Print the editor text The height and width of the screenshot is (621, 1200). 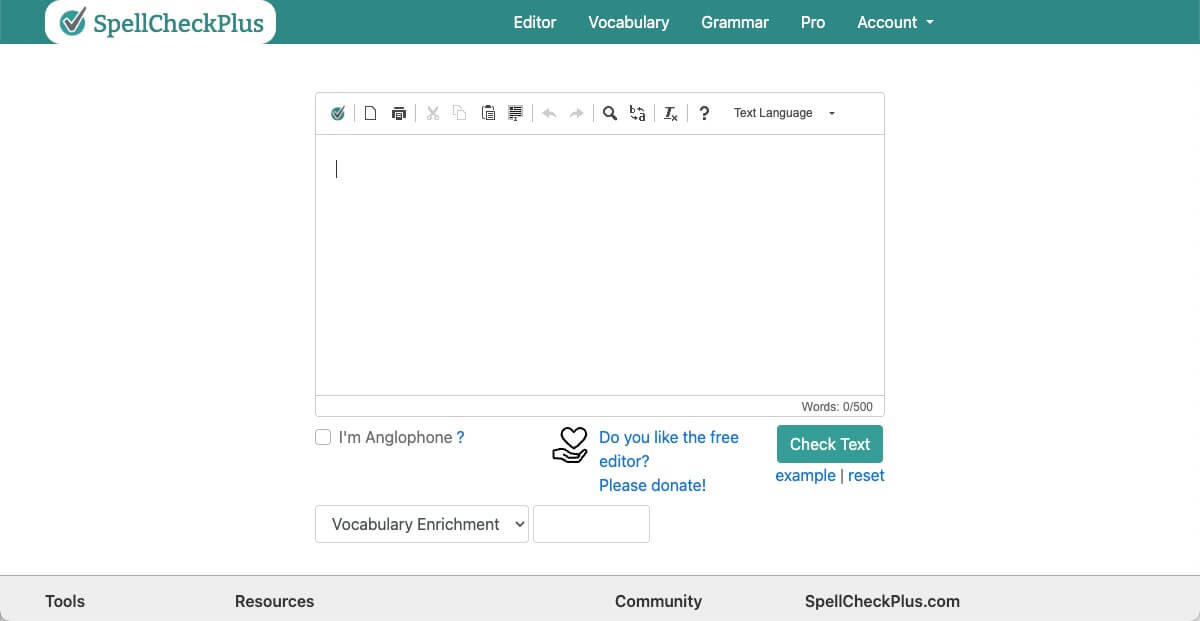coord(399,114)
